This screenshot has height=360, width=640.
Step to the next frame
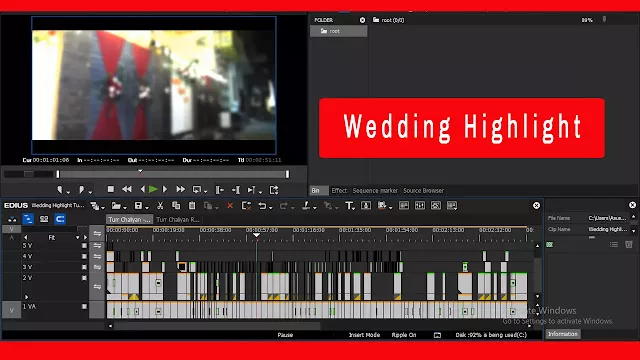165,189
